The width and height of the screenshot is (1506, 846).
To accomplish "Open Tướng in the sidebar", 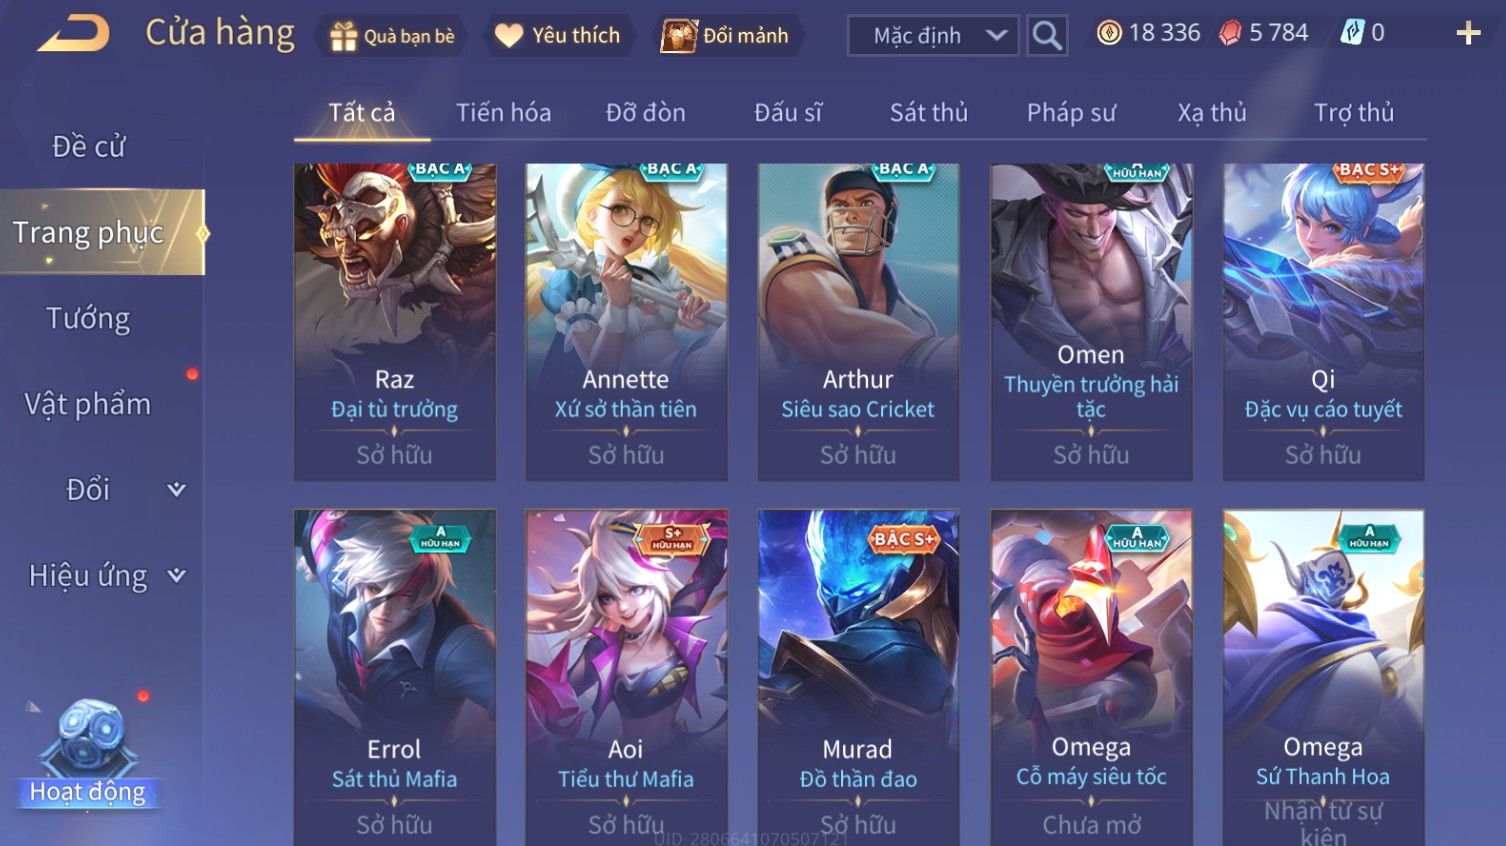I will (x=88, y=318).
